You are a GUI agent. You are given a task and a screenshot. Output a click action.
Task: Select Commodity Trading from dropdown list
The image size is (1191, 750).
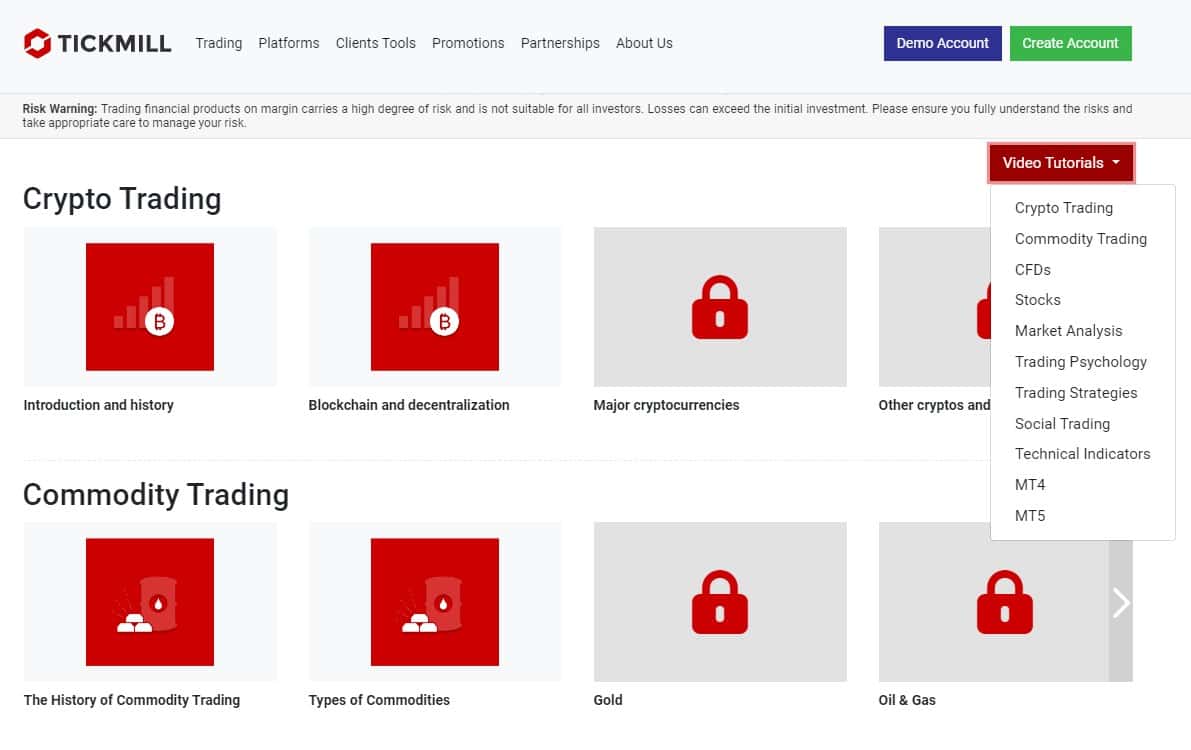coord(1080,239)
